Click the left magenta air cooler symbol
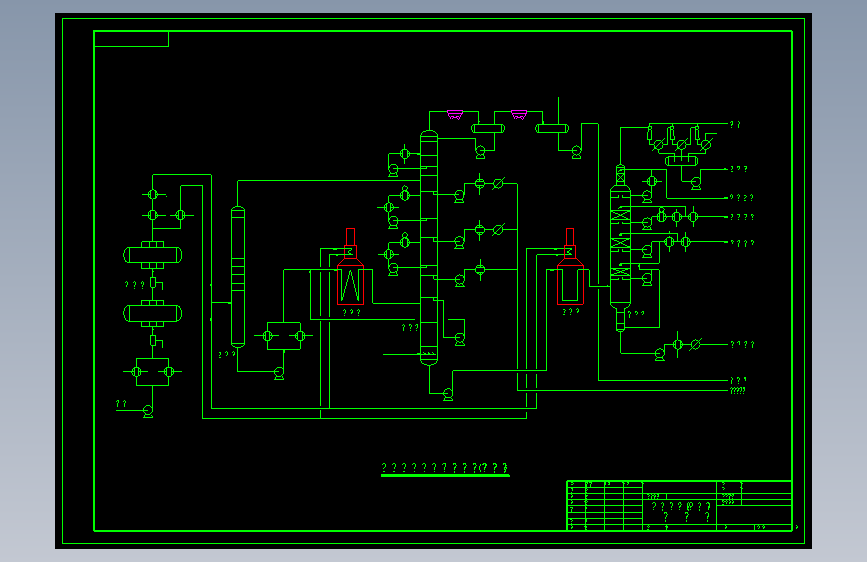 (455, 115)
